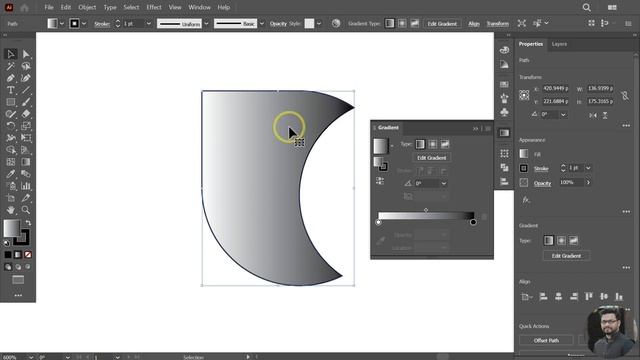Select the Scale tool
The height and width of the screenshot is (360, 640).
26,126
